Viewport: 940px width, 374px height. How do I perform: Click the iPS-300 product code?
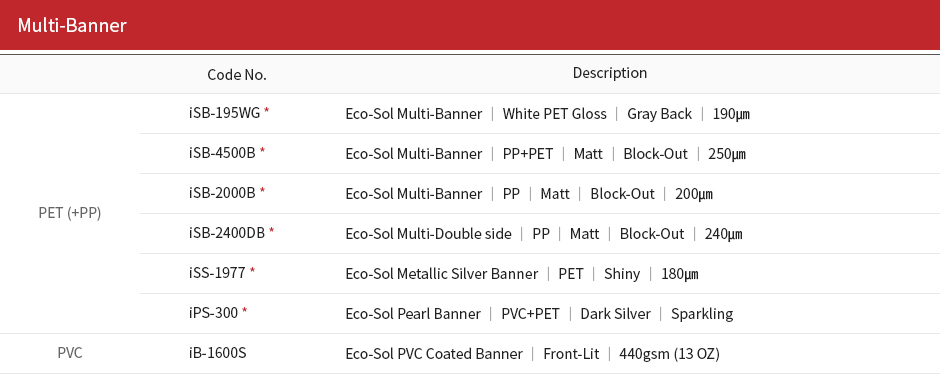(213, 313)
